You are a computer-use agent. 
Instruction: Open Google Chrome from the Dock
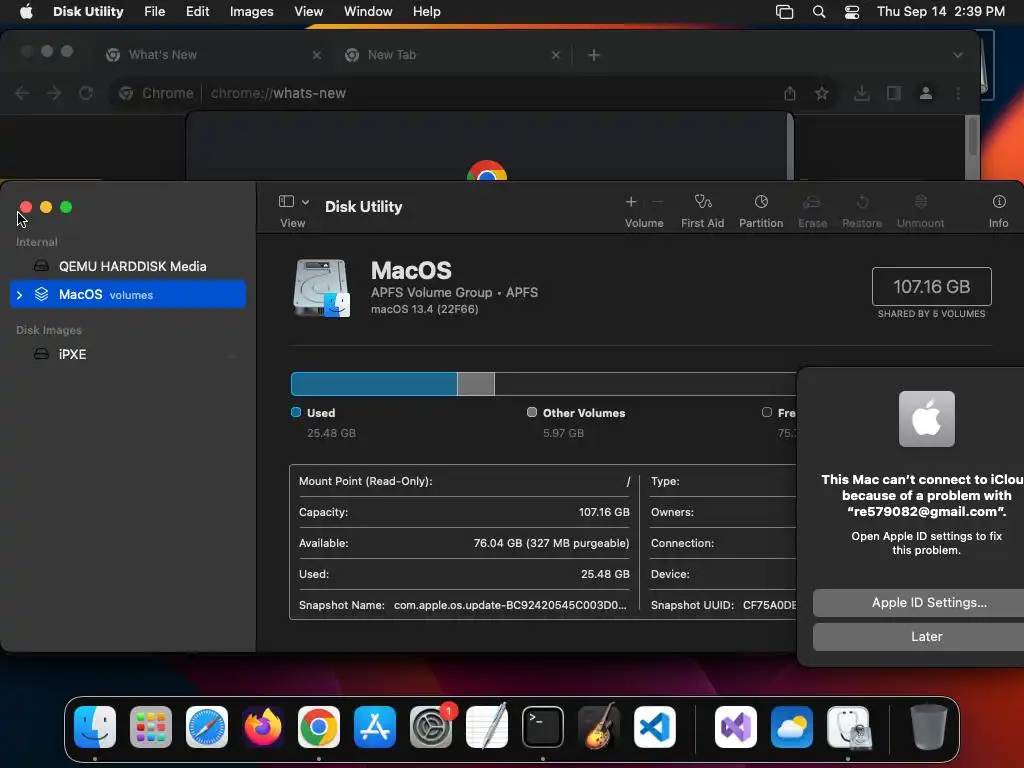pos(319,727)
